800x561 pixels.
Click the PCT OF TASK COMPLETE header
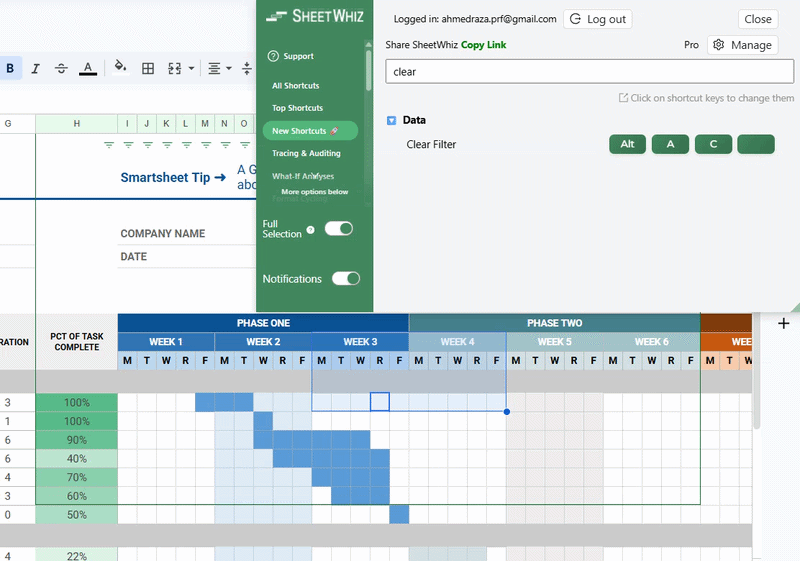coord(77,342)
